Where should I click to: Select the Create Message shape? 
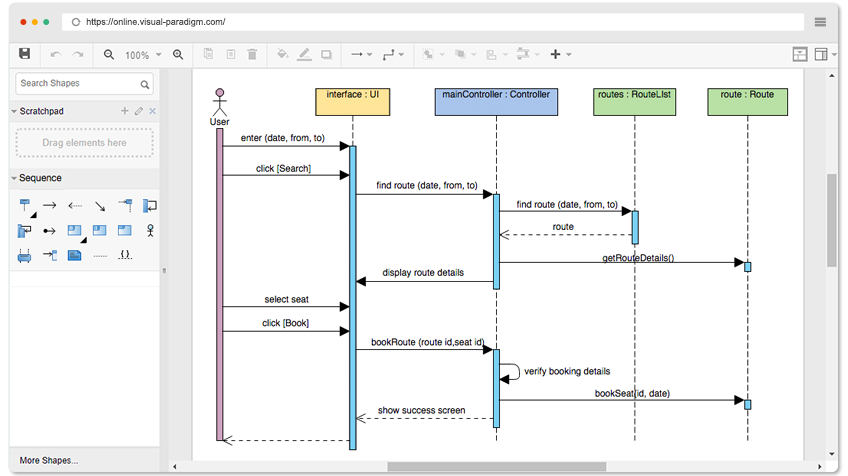coord(125,206)
